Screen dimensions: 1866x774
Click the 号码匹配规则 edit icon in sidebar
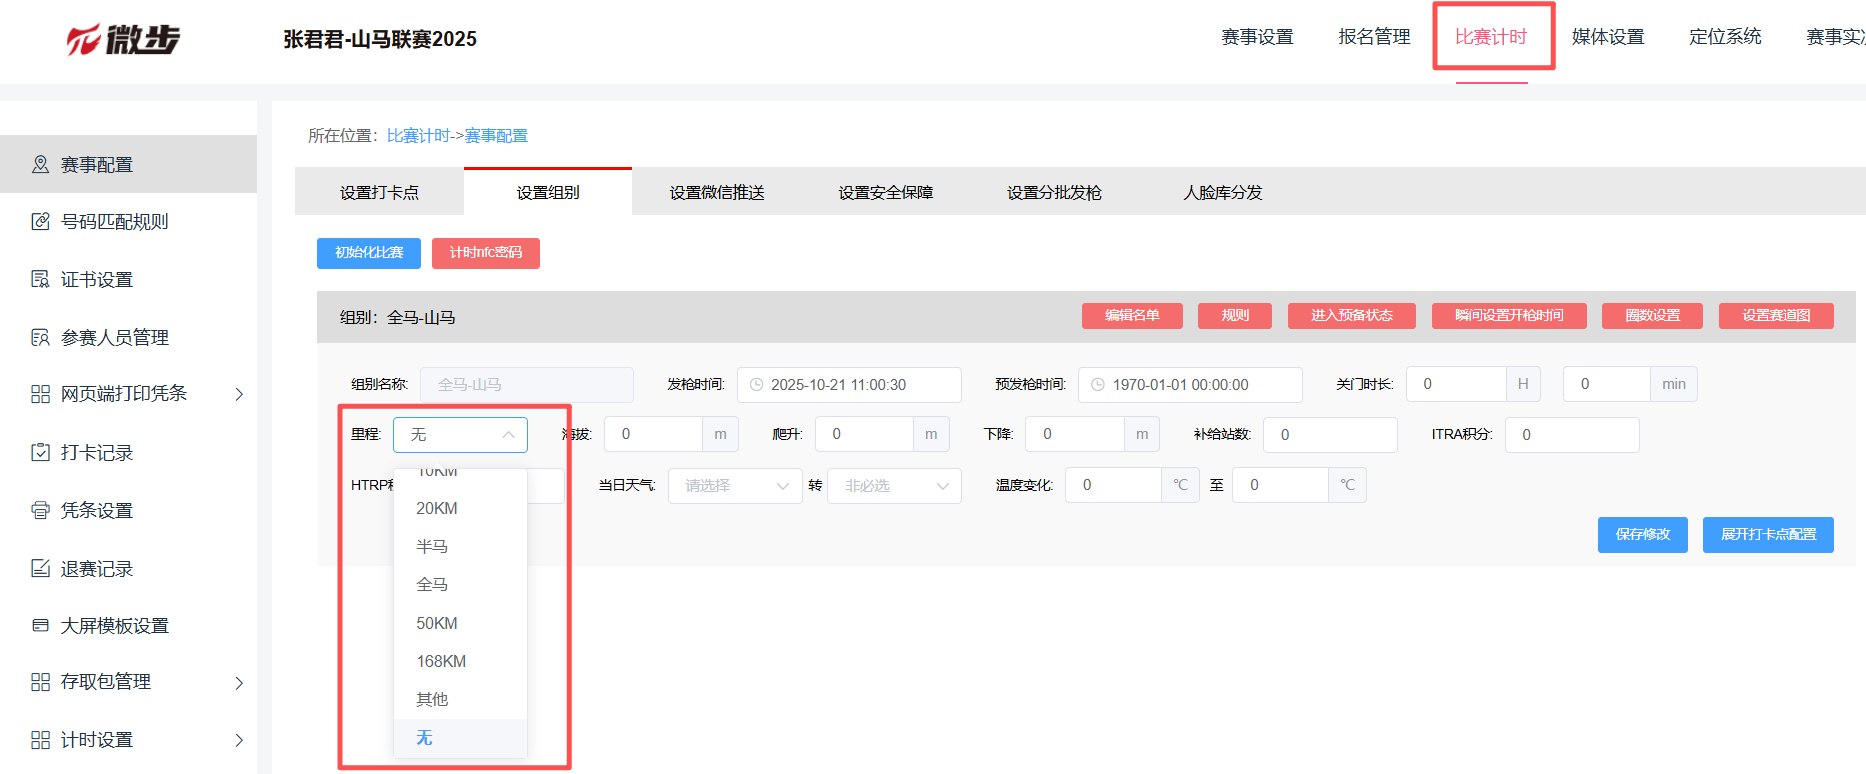pos(40,222)
